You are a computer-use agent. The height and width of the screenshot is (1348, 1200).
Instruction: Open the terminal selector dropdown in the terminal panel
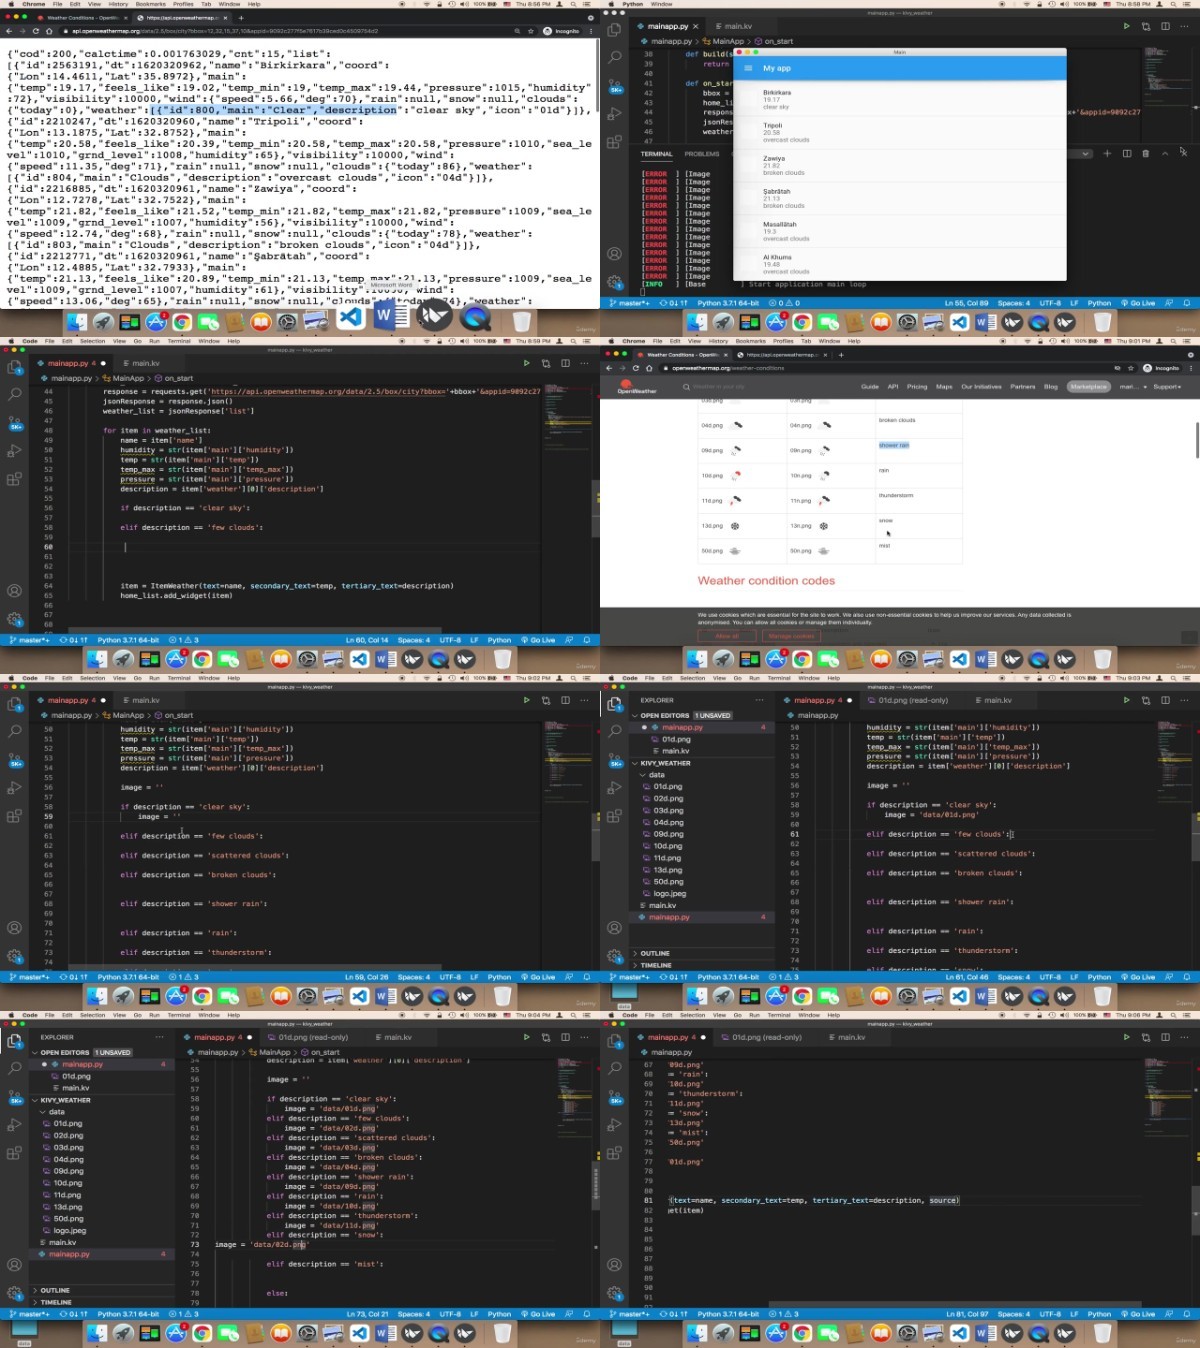(x=1083, y=154)
